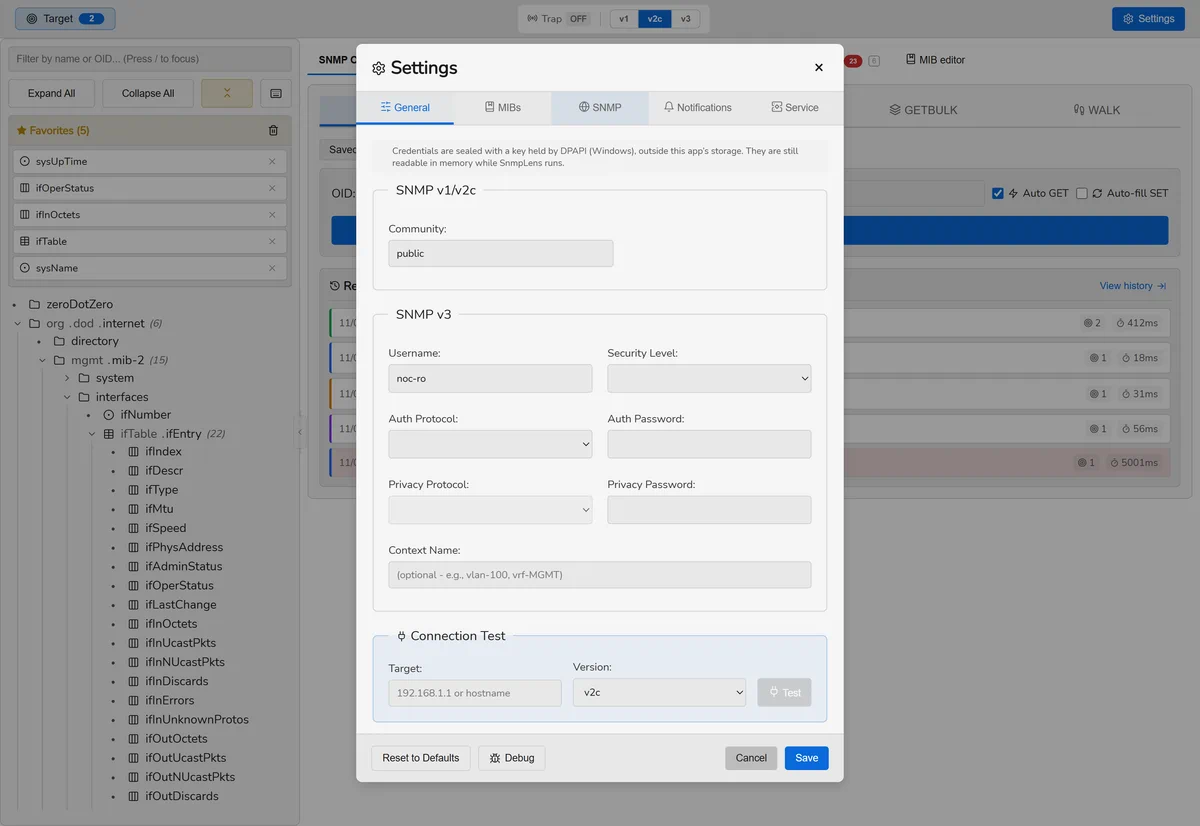Click the Community input field

pyautogui.click(x=501, y=253)
